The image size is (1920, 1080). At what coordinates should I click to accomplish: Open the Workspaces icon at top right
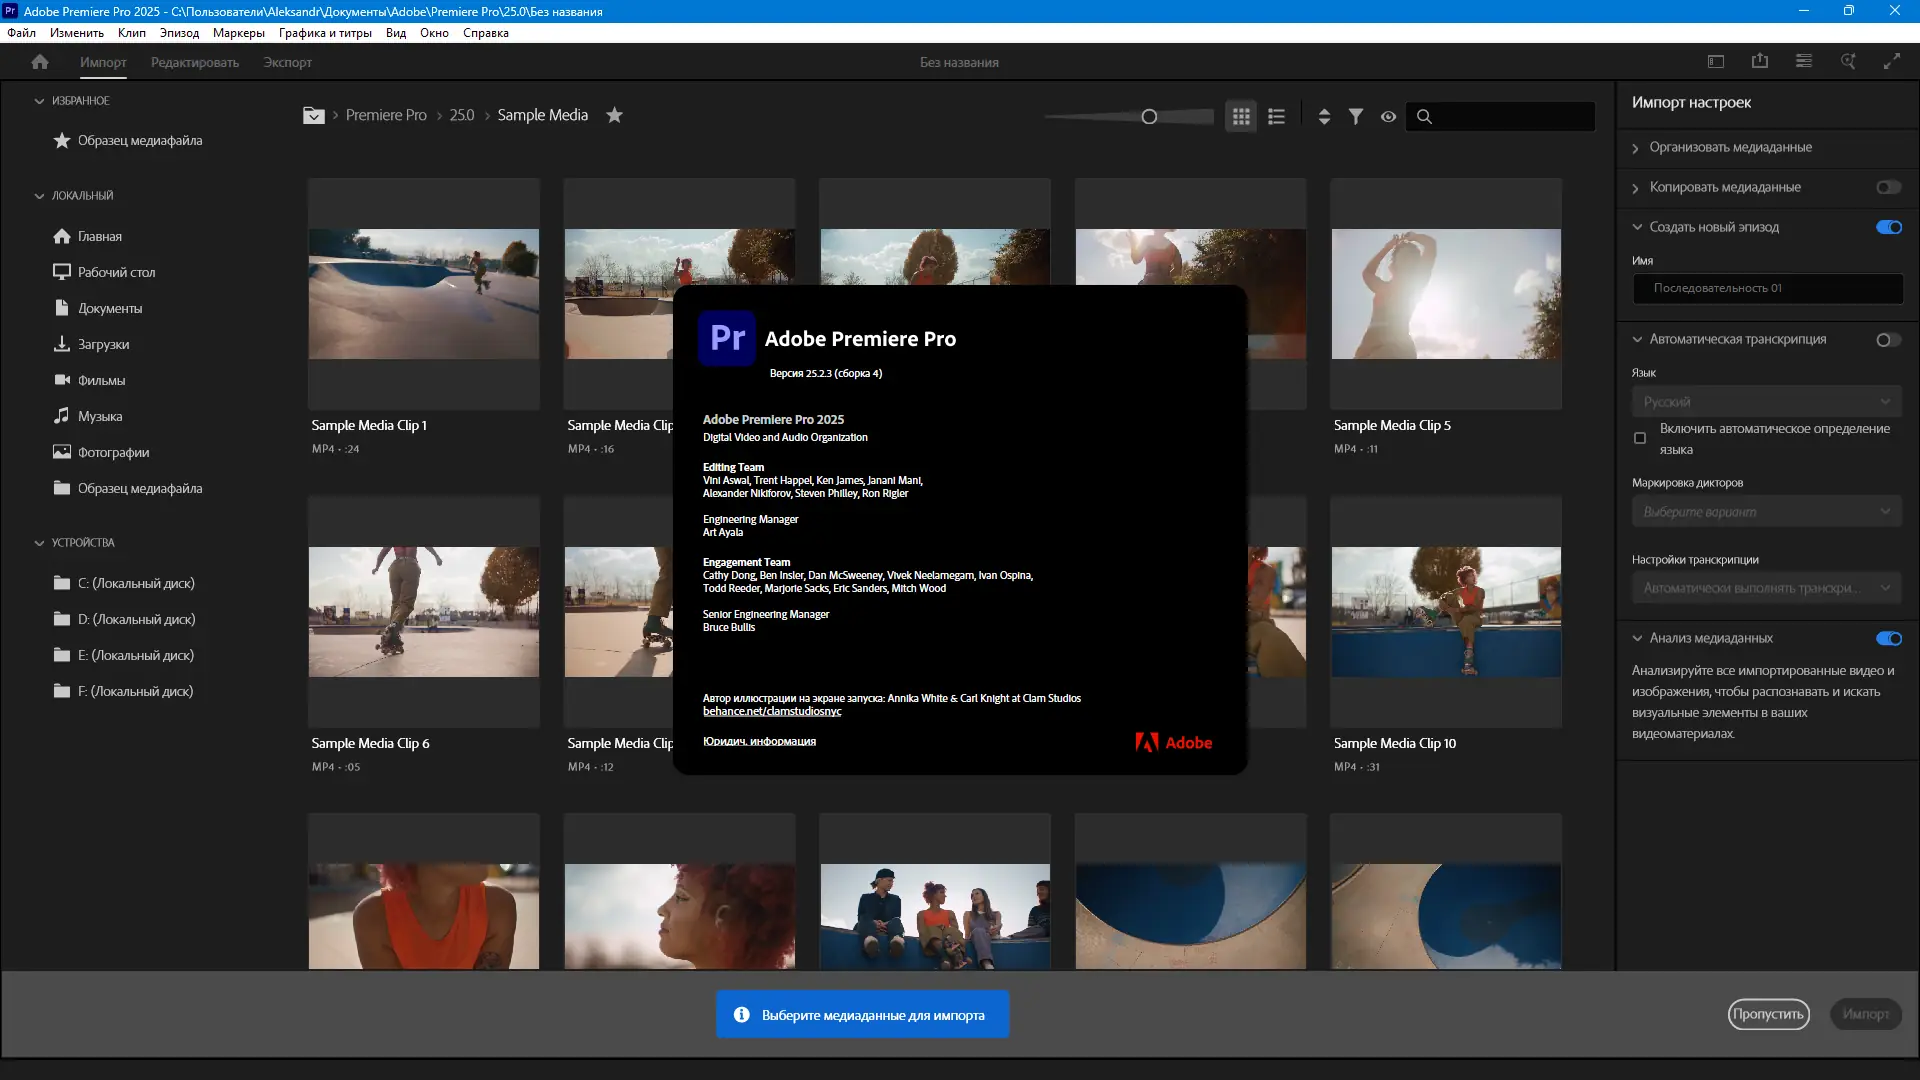coord(1716,62)
